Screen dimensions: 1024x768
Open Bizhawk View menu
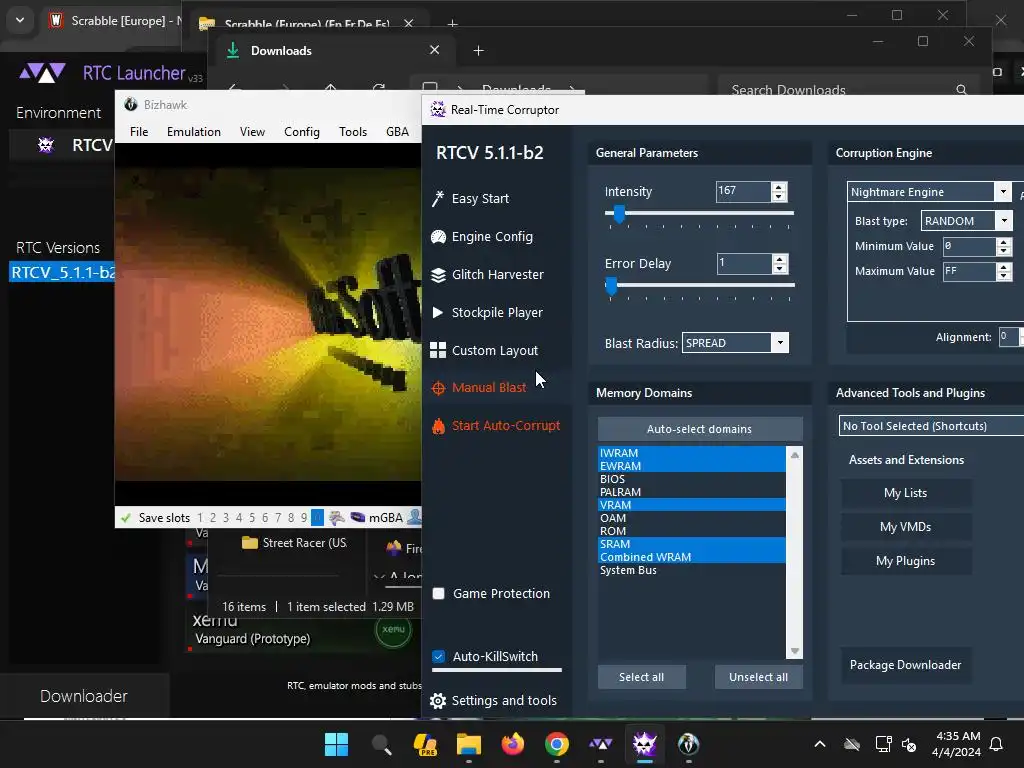point(252,132)
